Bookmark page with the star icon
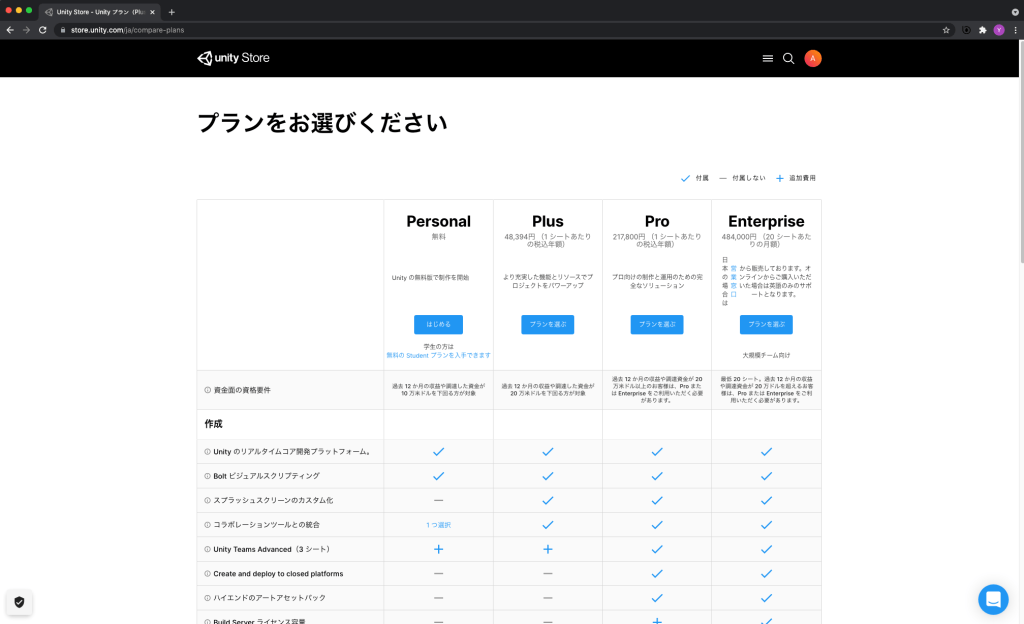The height and width of the screenshot is (624, 1024). pyautogui.click(x=946, y=30)
